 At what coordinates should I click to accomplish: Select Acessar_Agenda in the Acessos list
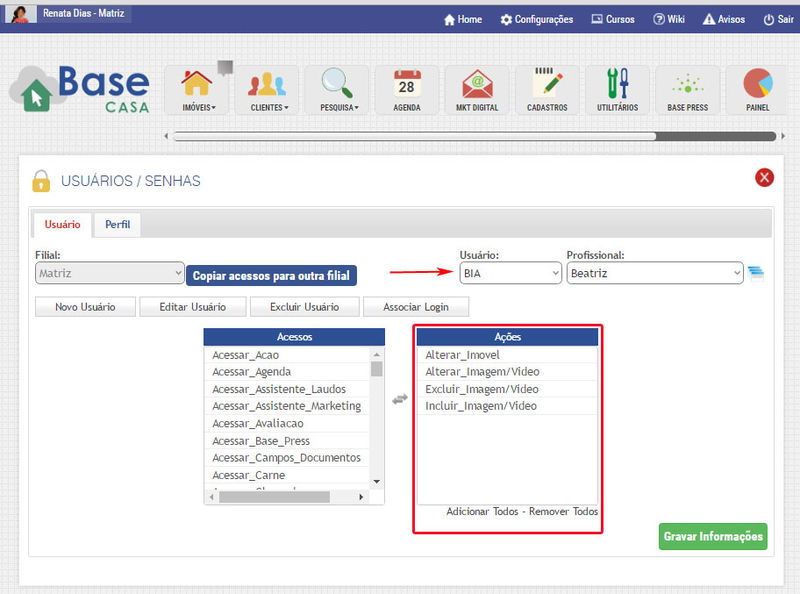point(252,372)
